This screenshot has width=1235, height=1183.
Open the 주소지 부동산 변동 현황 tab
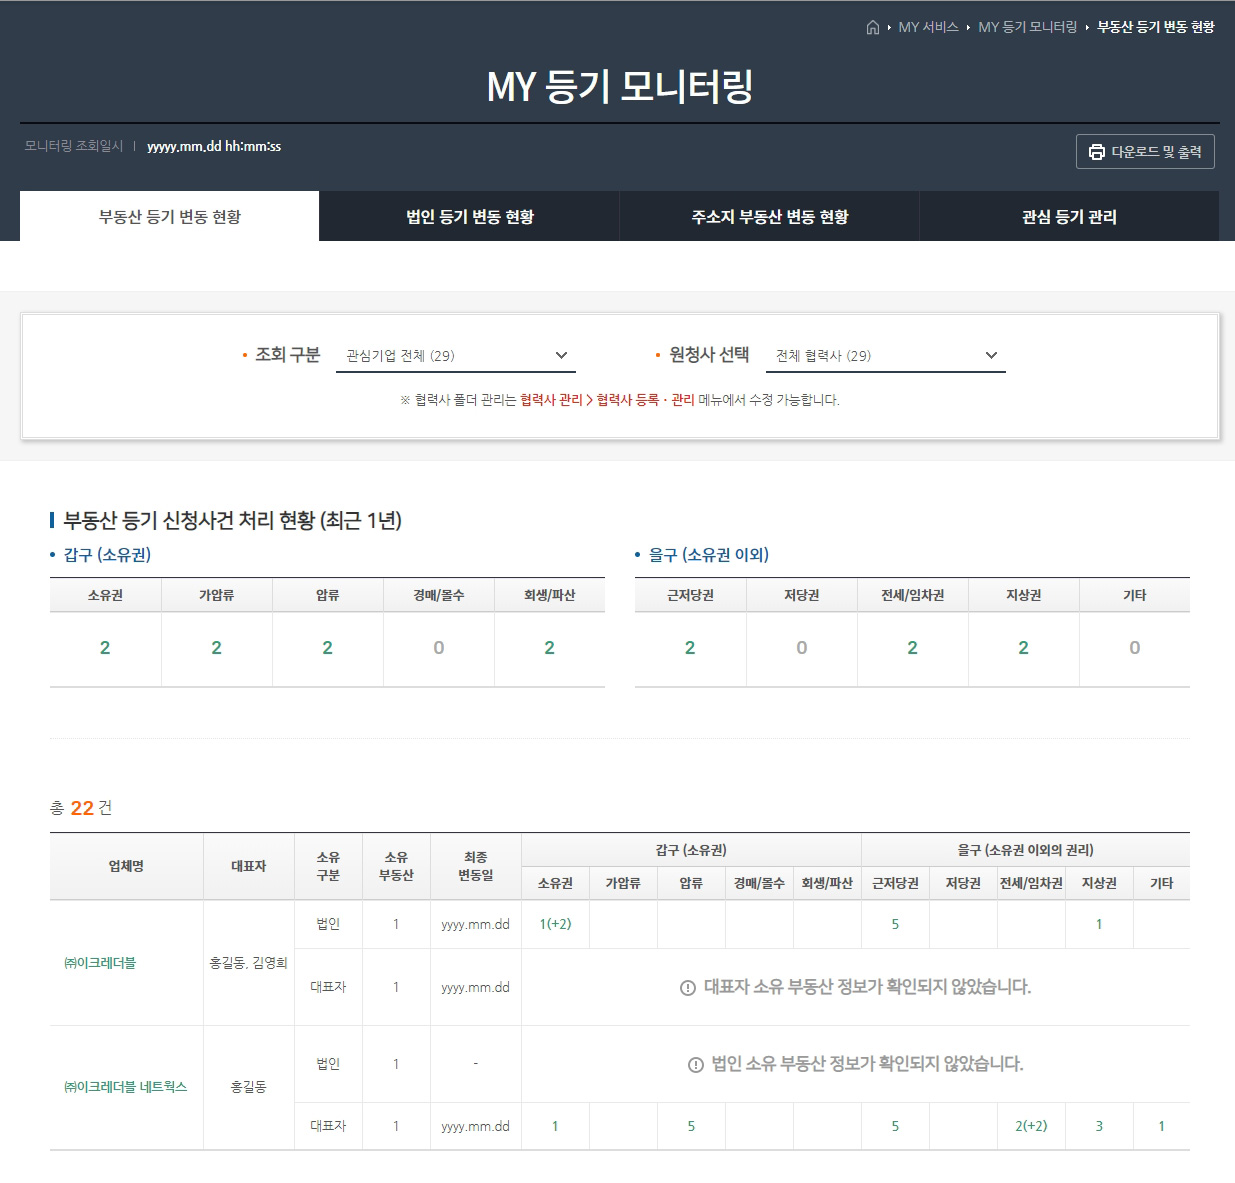[770, 216]
